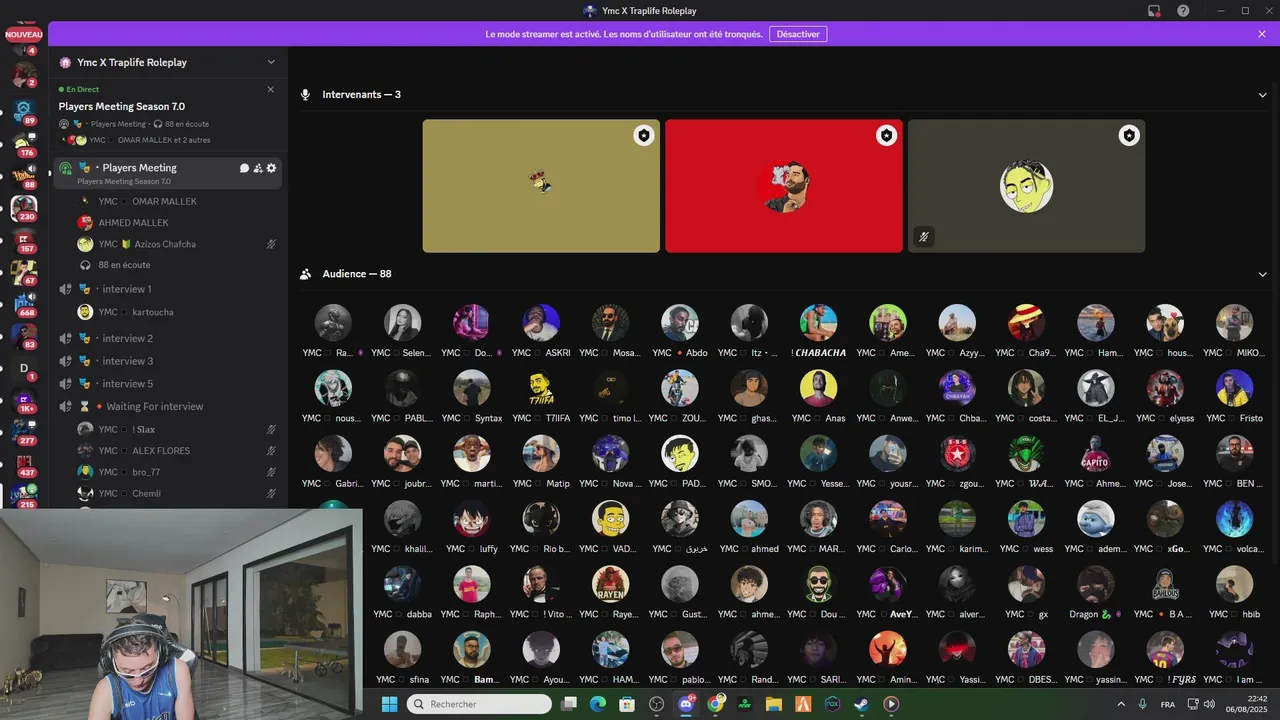Collapse the Audience section
The height and width of the screenshot is (720, 1280).
[1262, 274]
